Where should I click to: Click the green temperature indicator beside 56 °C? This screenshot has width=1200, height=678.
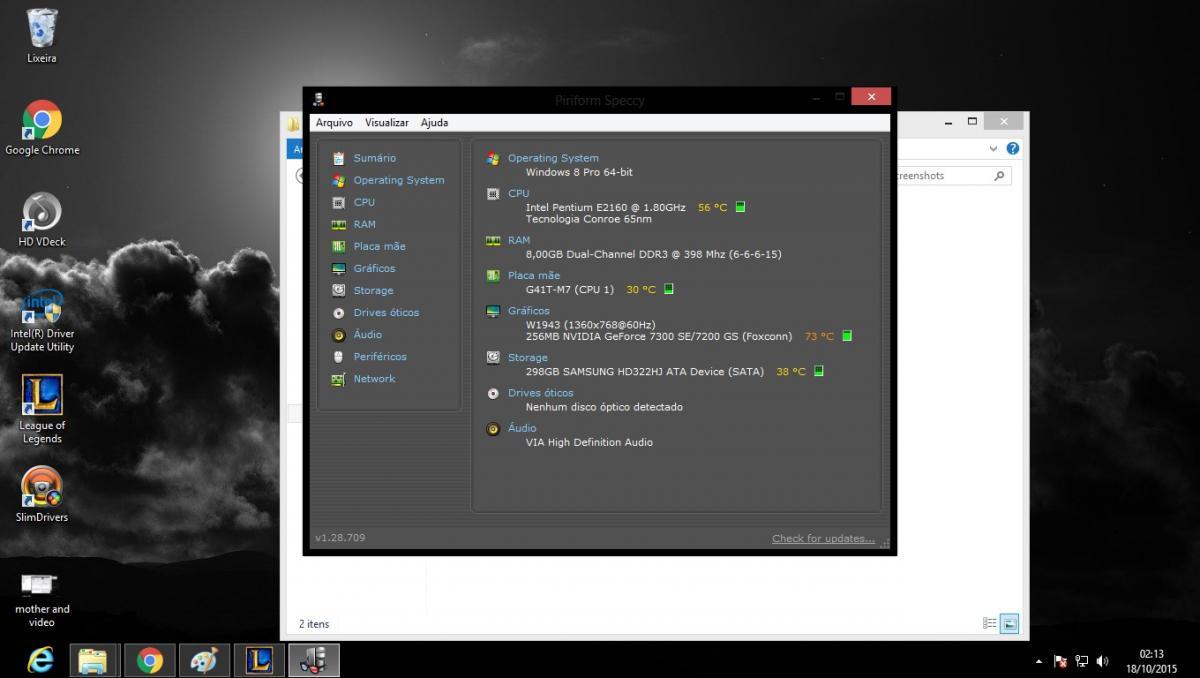740,207
